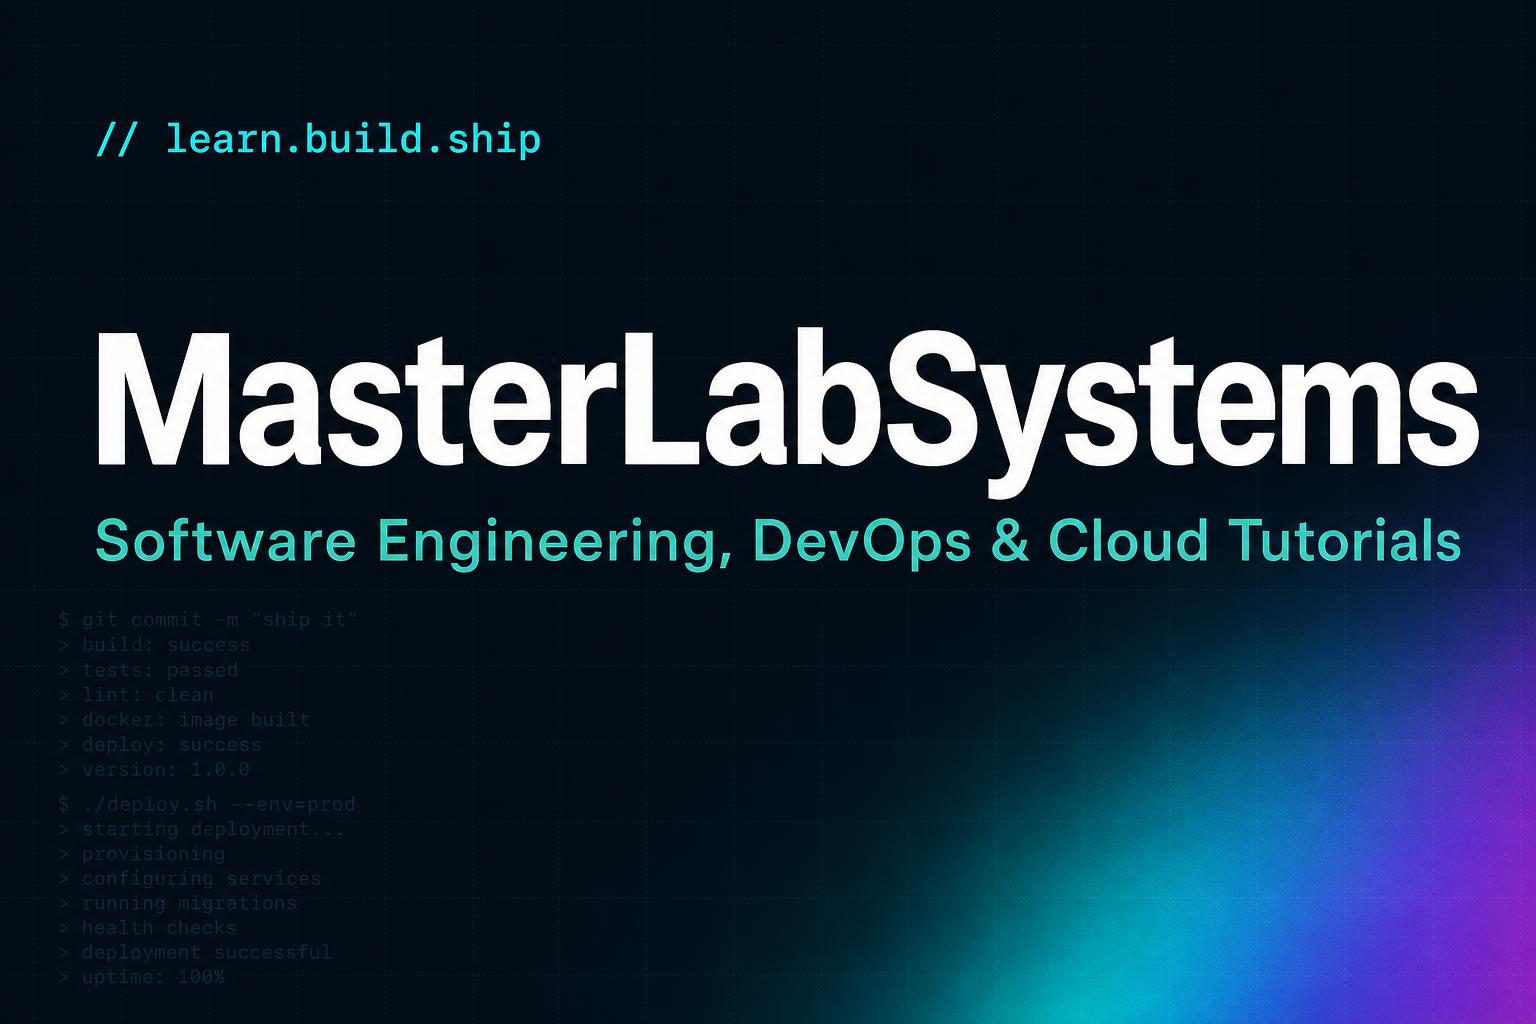This screenshot has height=1024, width=1536.
Task: Click the "starting deployment..." line
Action: [201, 829]
